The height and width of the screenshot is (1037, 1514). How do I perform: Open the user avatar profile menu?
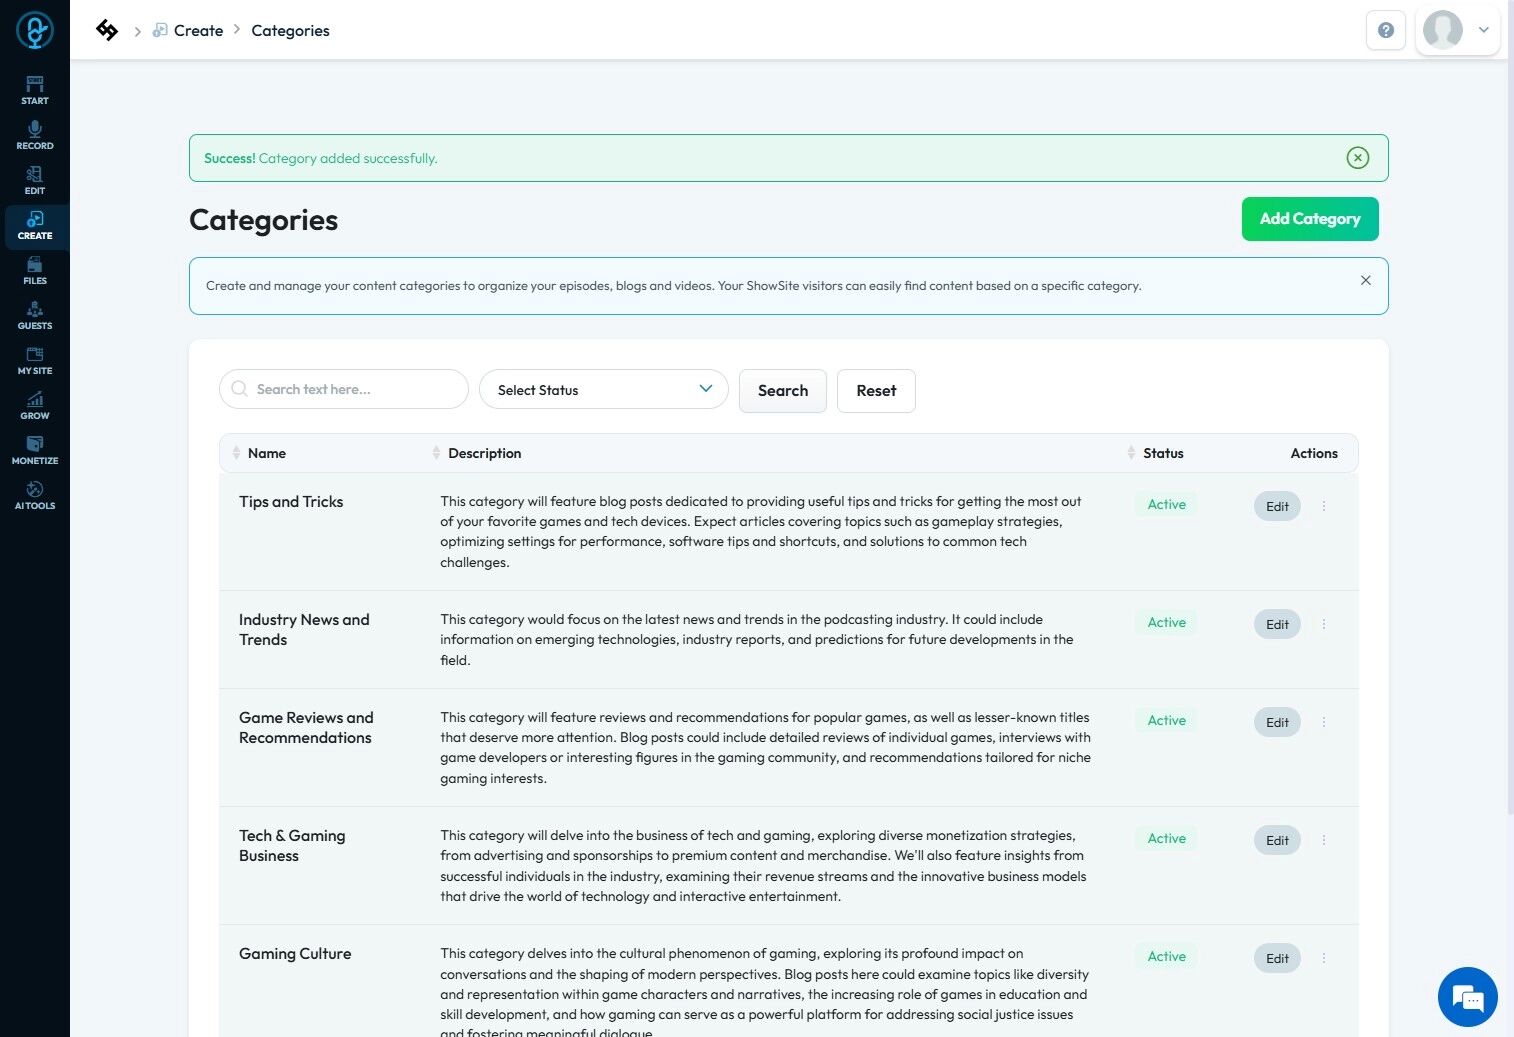tap(1457, 30)
